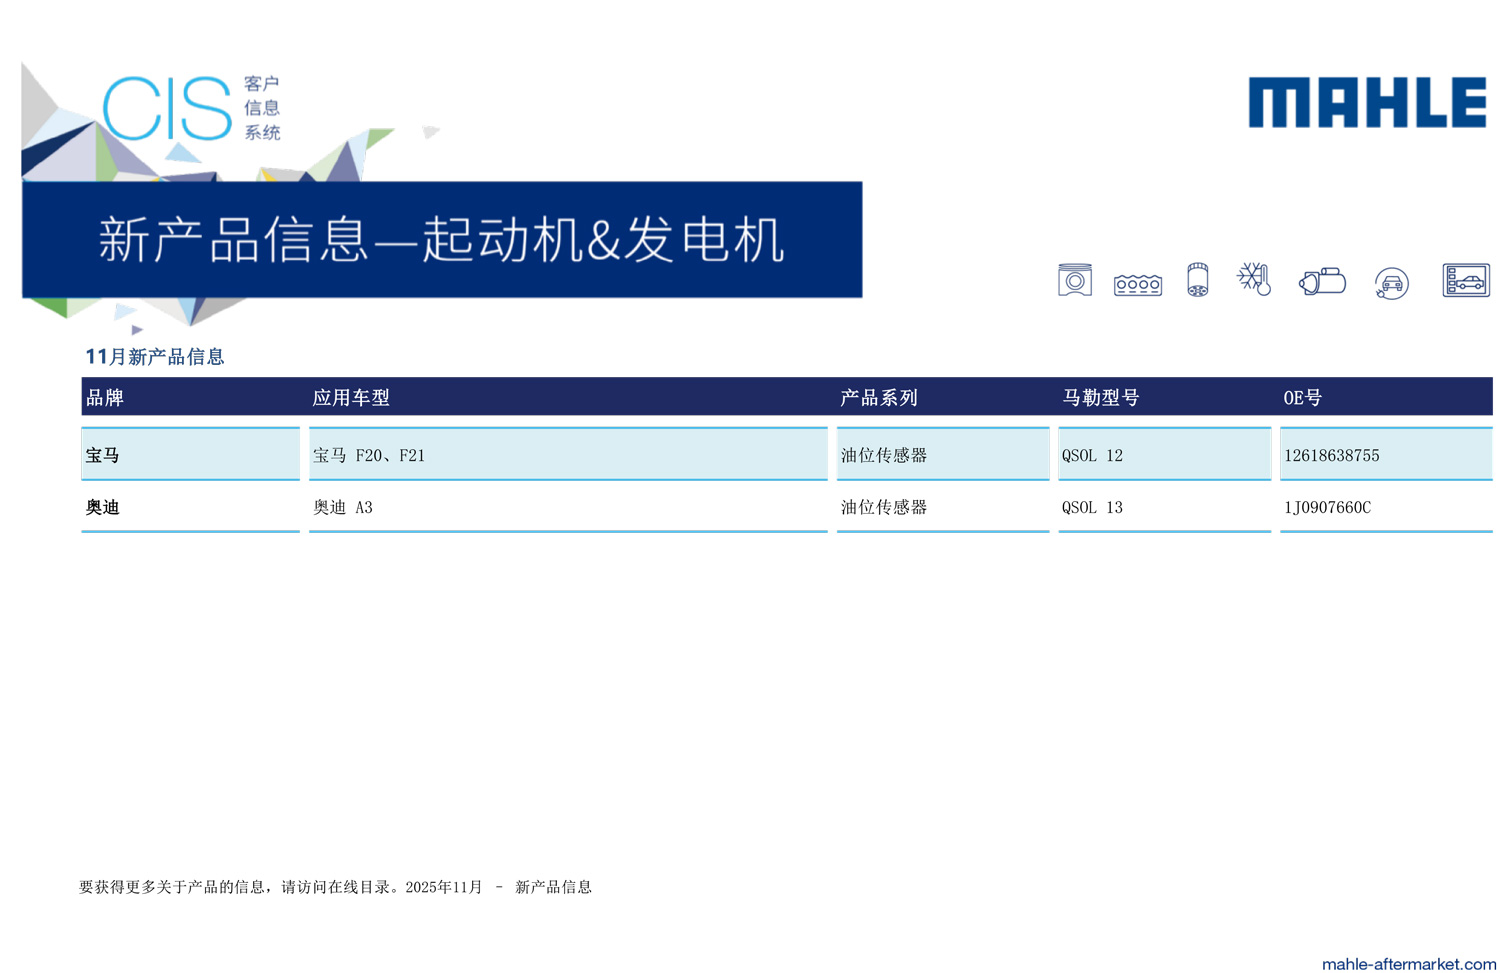Click the snowflake thermometer thermal management icon
The height and width of the screenshot is (973, 1500).
1254,279
